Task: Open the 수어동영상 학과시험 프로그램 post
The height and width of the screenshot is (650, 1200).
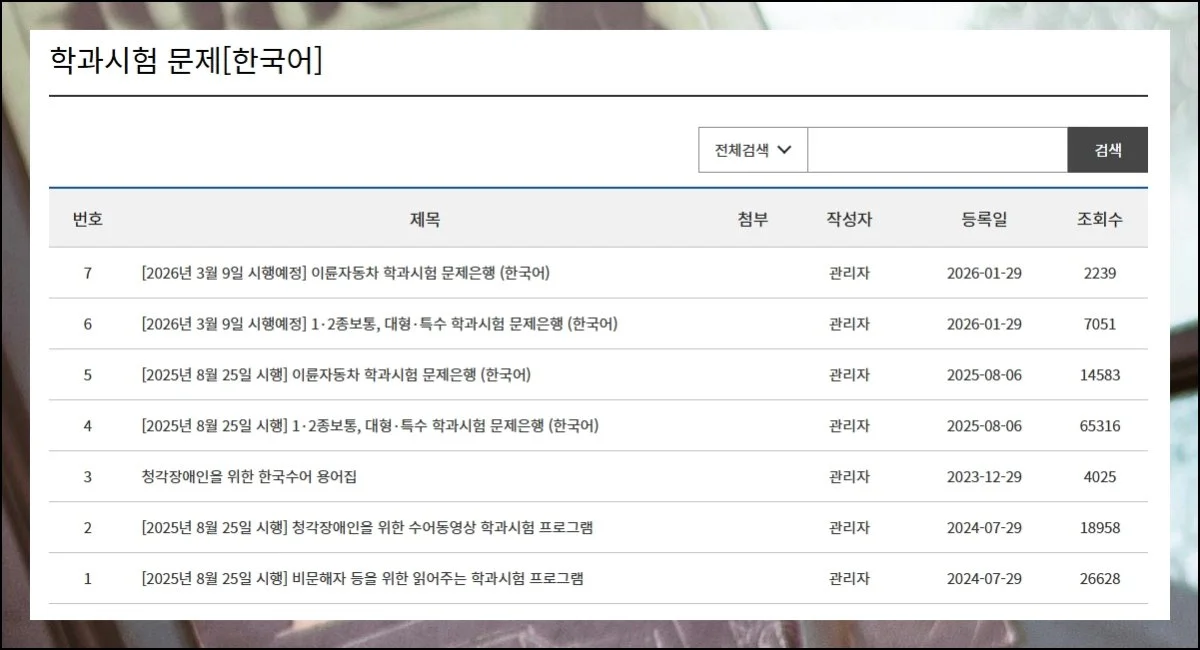Action: [x=367, y=528]
